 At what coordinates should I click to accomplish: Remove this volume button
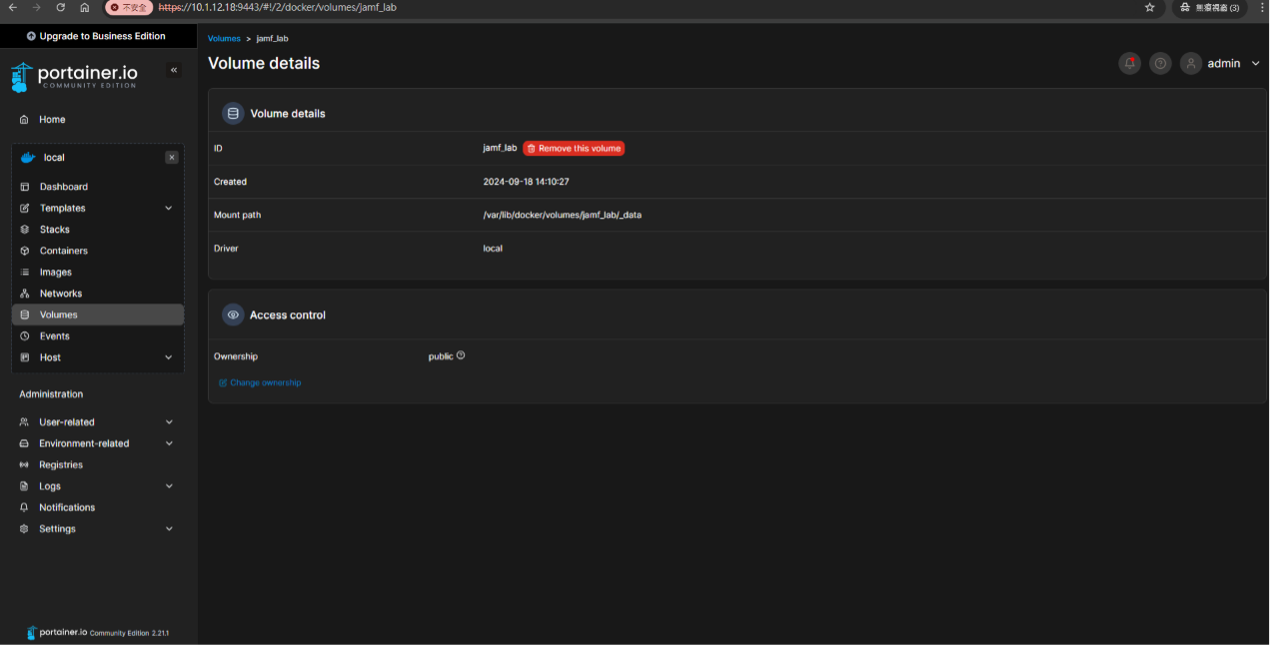(x=574, y=148)
